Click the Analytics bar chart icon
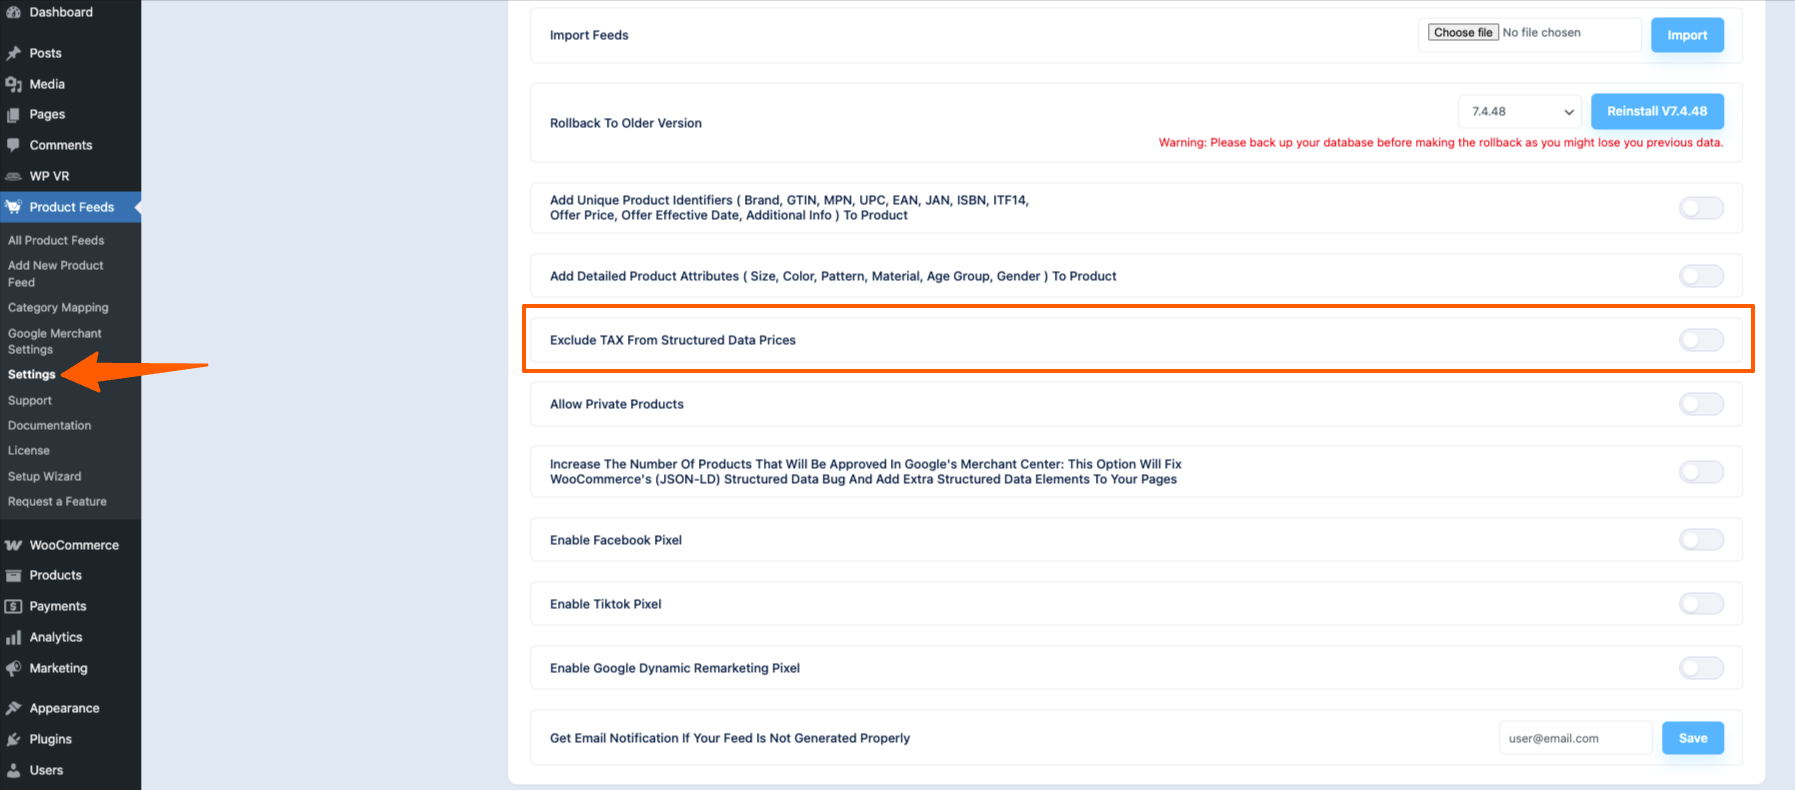Viewport: 1795px width, 790px height. (13, 637)
